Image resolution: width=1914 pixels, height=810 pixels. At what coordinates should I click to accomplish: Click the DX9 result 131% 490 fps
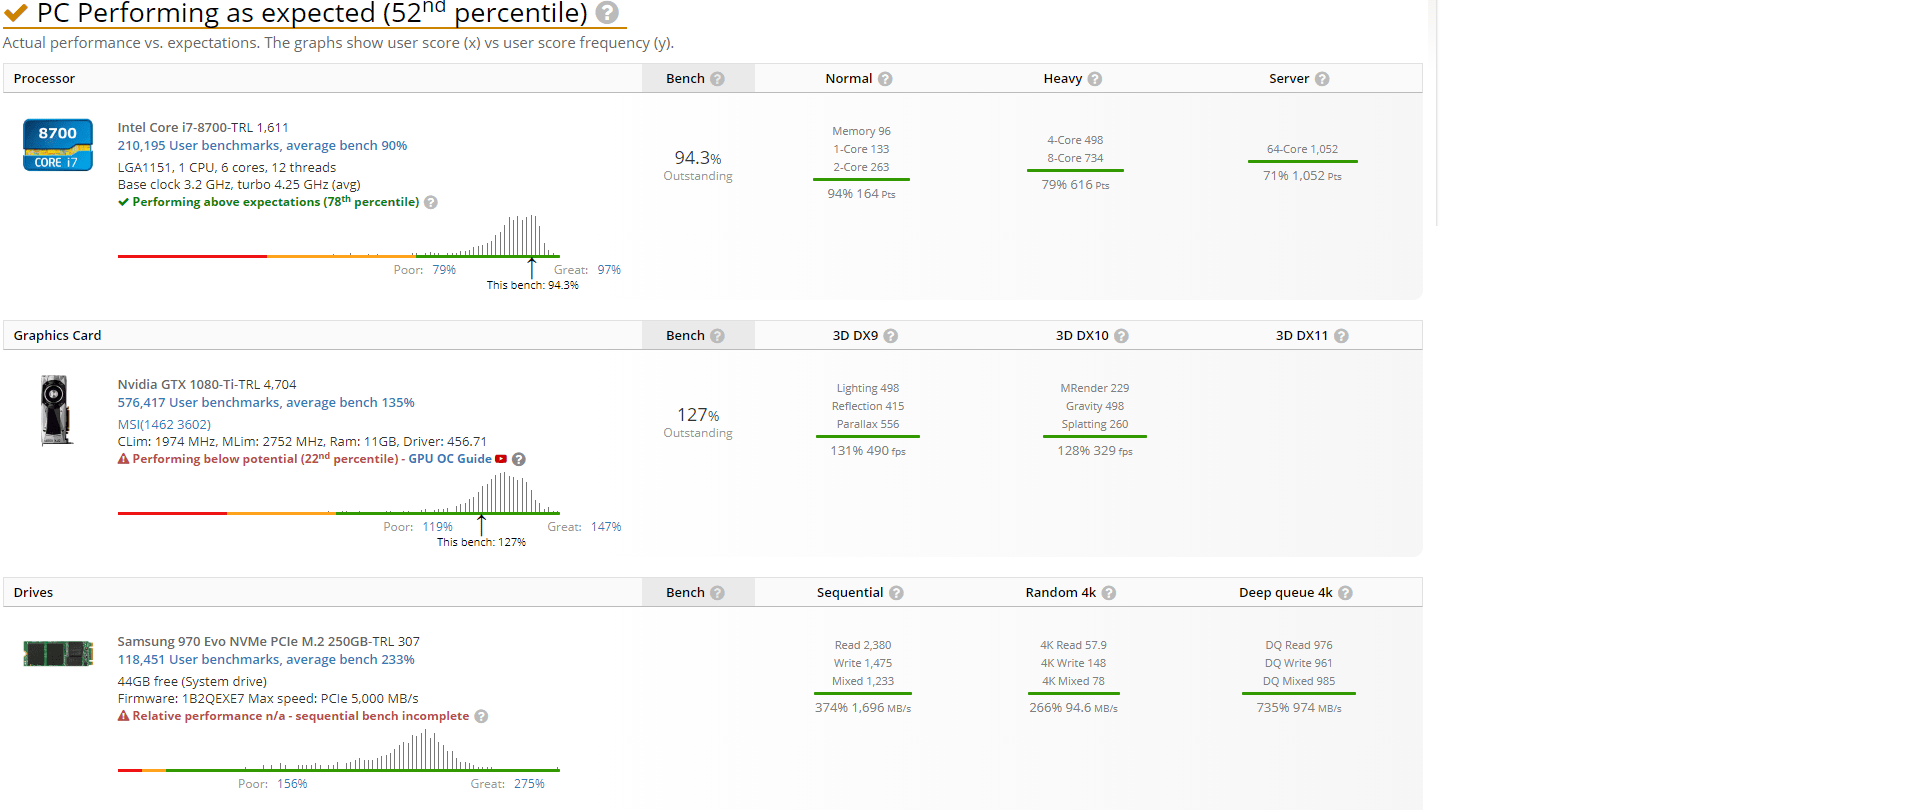click(x=868, y=451)
